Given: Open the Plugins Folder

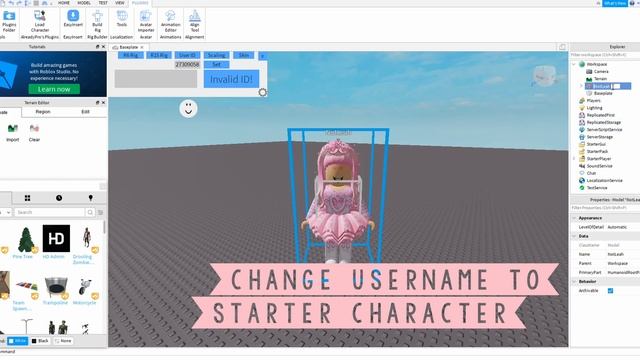Looking at the screenshot, I should (9, 21).
